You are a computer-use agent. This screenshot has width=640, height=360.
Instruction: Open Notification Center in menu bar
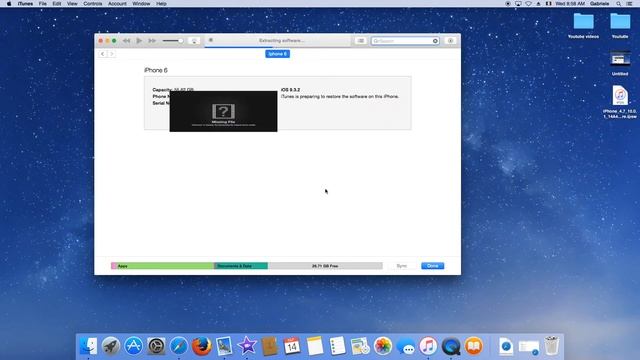(630, 4)
